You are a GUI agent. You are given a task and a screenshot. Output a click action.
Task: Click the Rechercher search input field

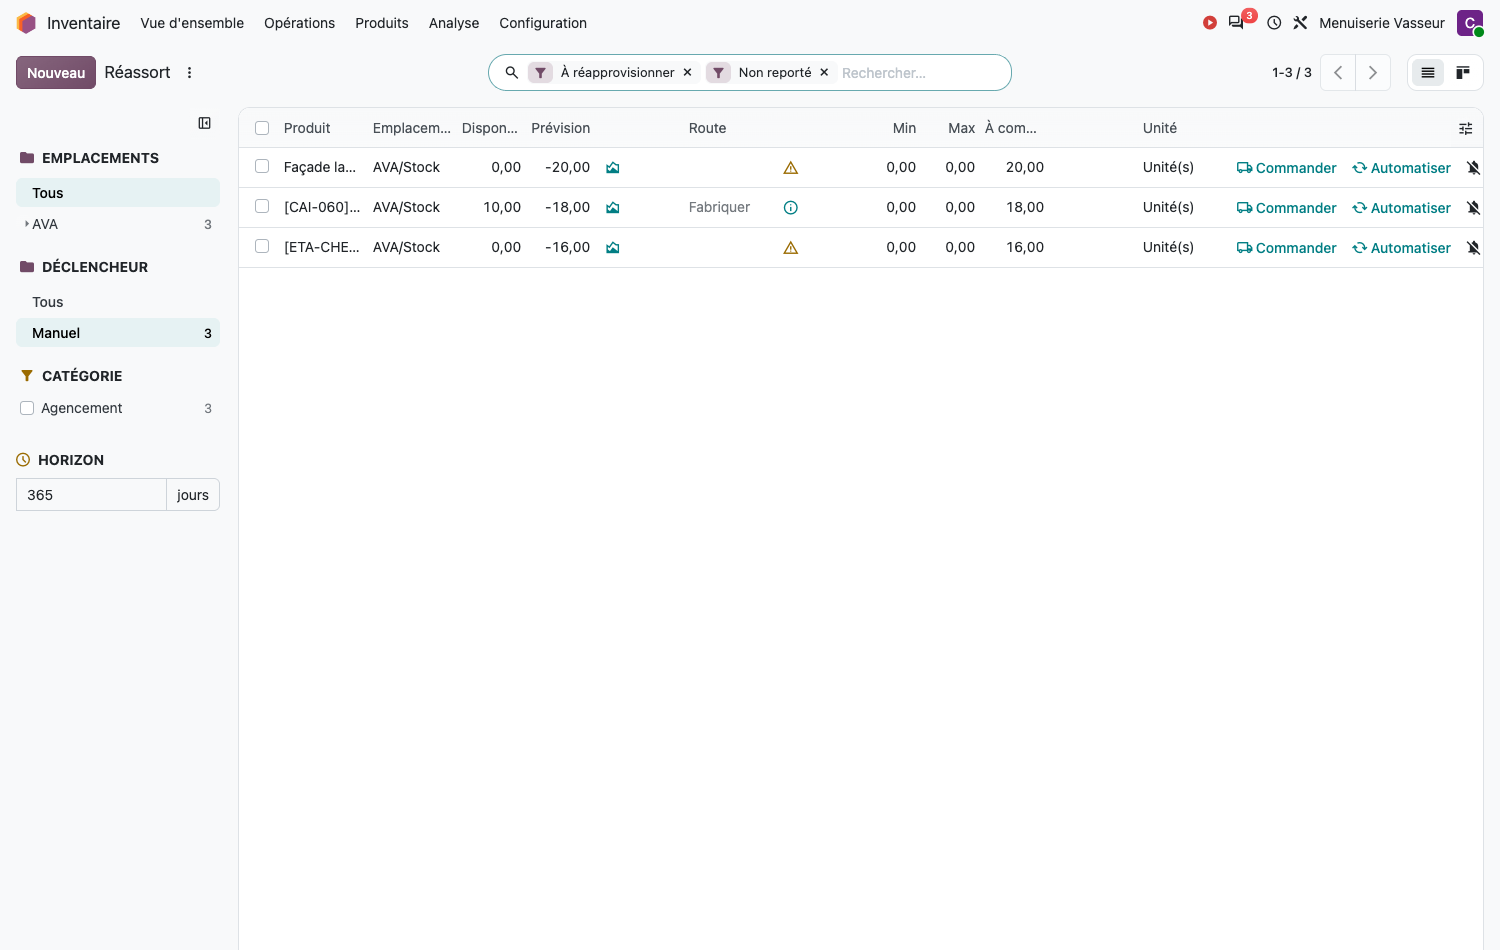coord(920,73)
